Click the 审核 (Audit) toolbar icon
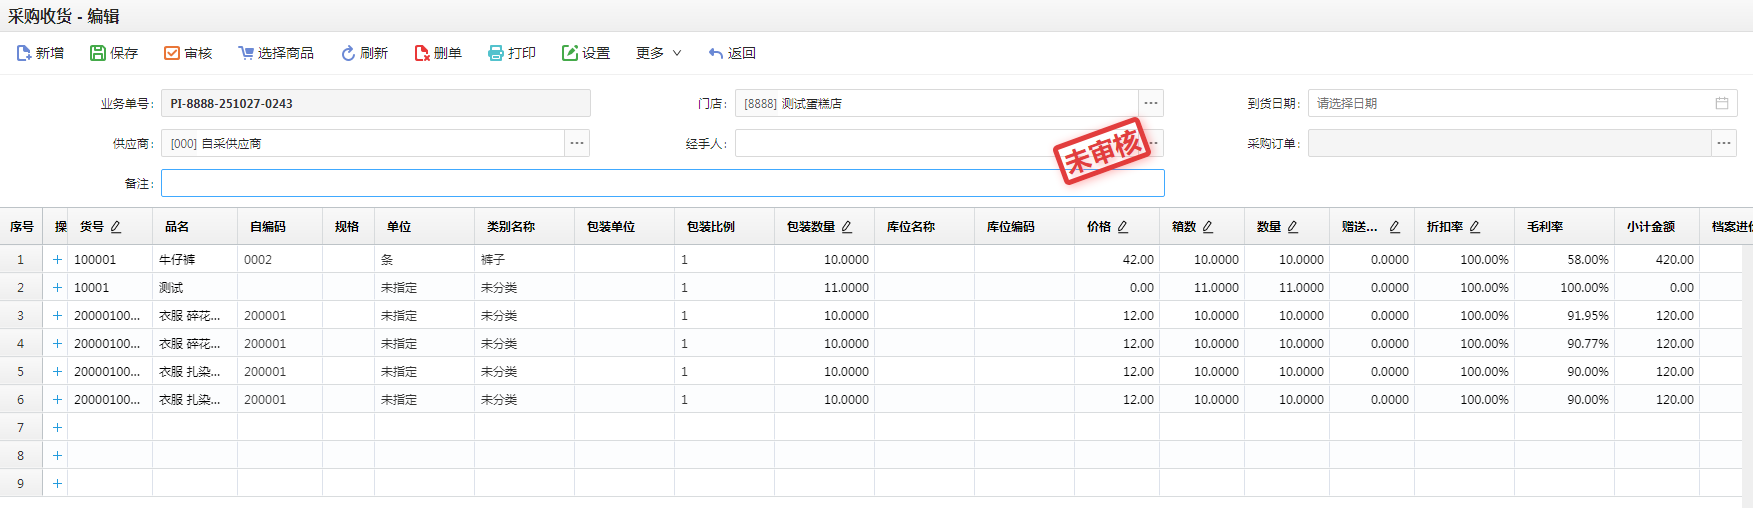 click(172, 53)
